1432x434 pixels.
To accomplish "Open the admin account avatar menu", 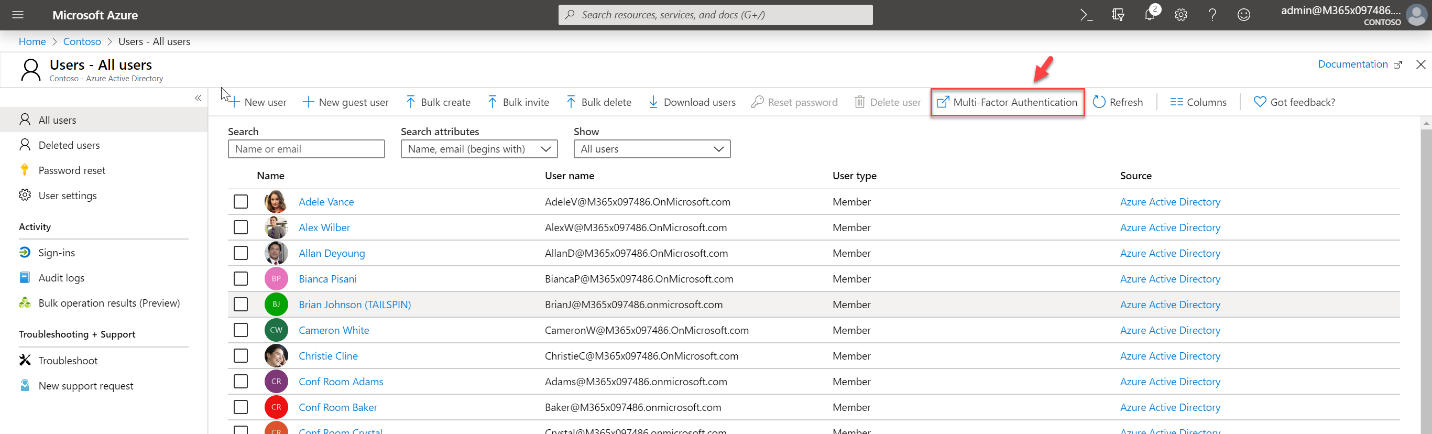I will click(1416, 15).
